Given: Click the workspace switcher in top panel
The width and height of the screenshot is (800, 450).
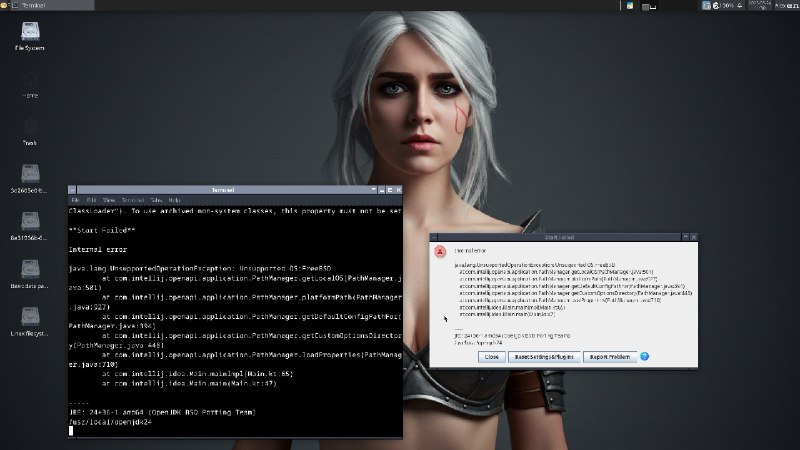Looking at the screenshot, I should point(648,6).
